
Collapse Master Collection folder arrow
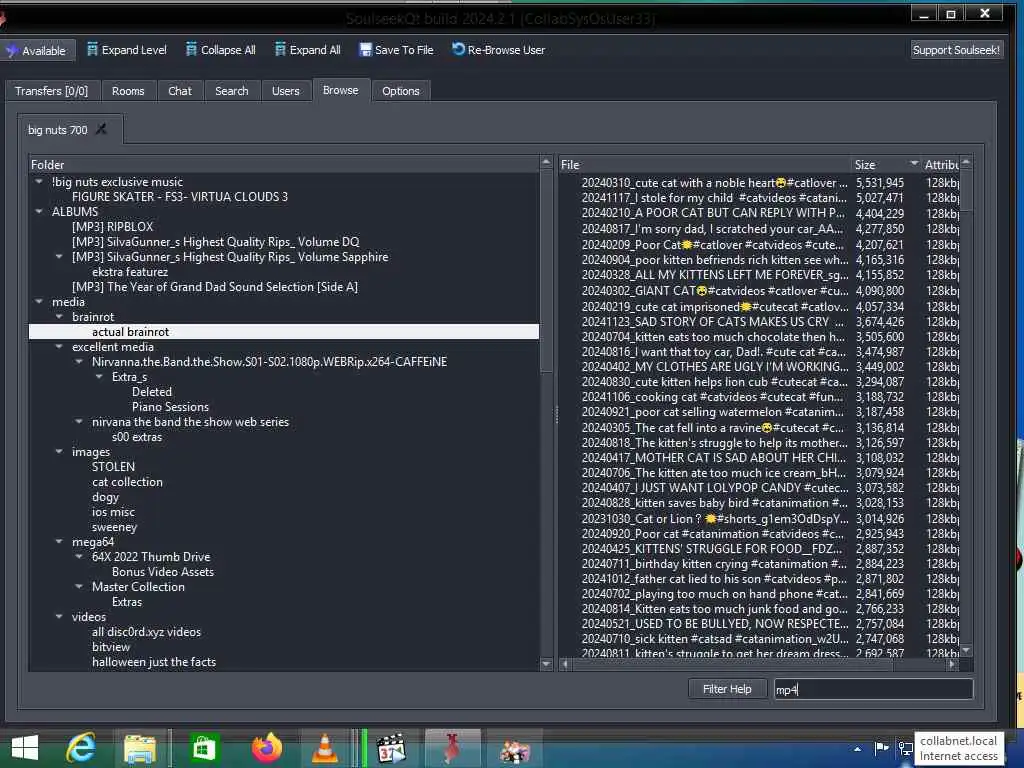pyautogui.click(x=79, y=586)
